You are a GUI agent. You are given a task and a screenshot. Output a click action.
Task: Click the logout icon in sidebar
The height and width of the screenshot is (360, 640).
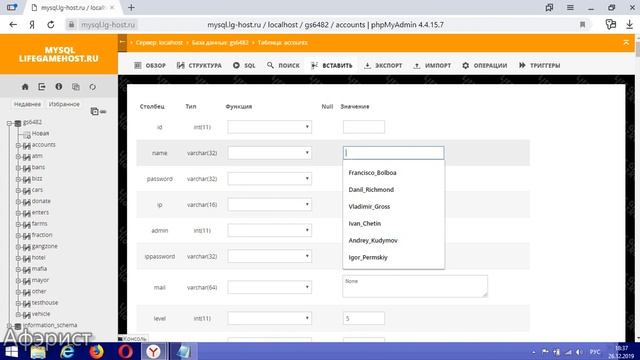point(42,87)
